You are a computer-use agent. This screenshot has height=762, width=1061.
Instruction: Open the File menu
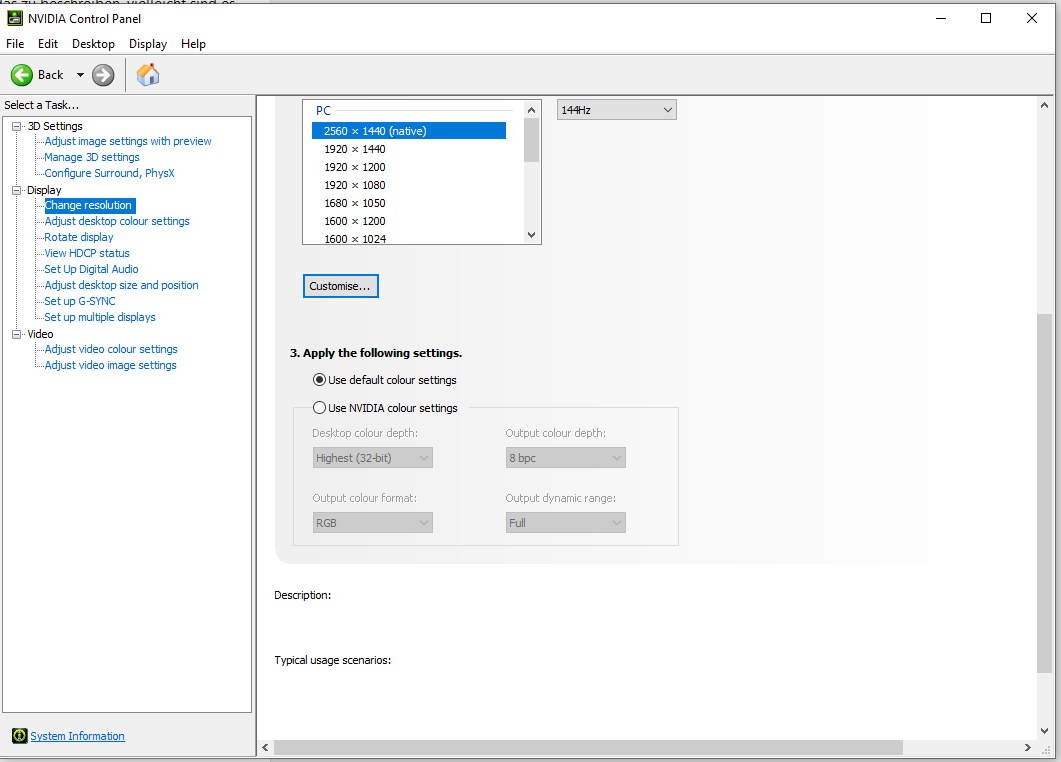(x=15, y=44)
